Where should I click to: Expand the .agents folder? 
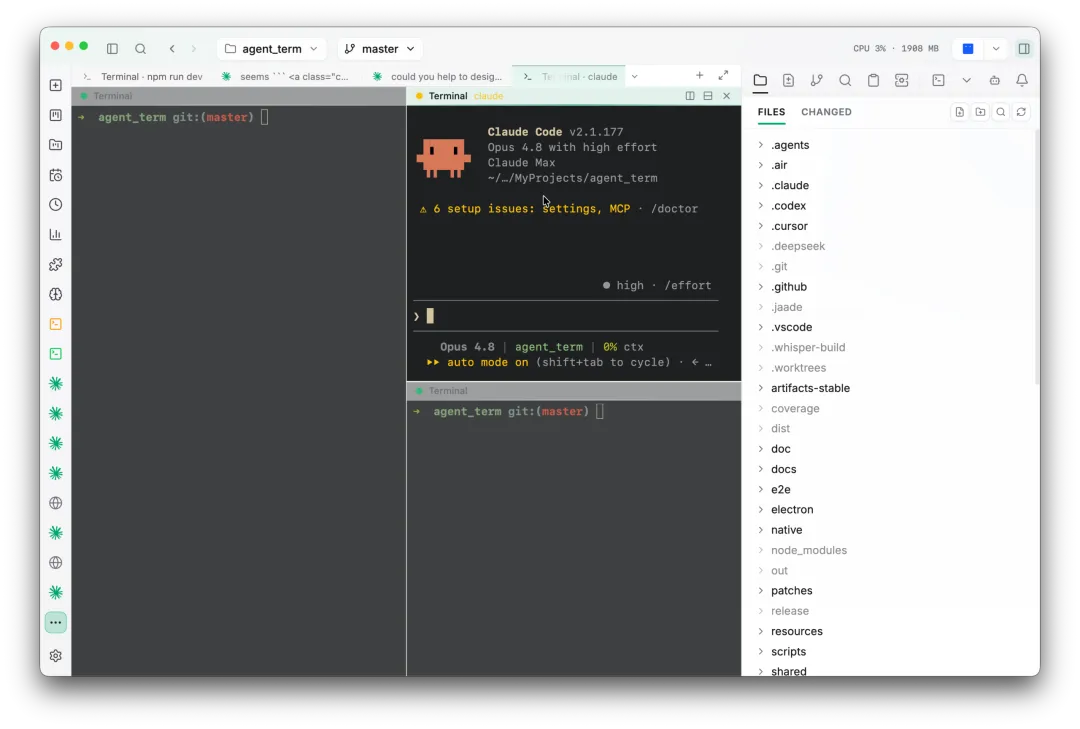760,145
